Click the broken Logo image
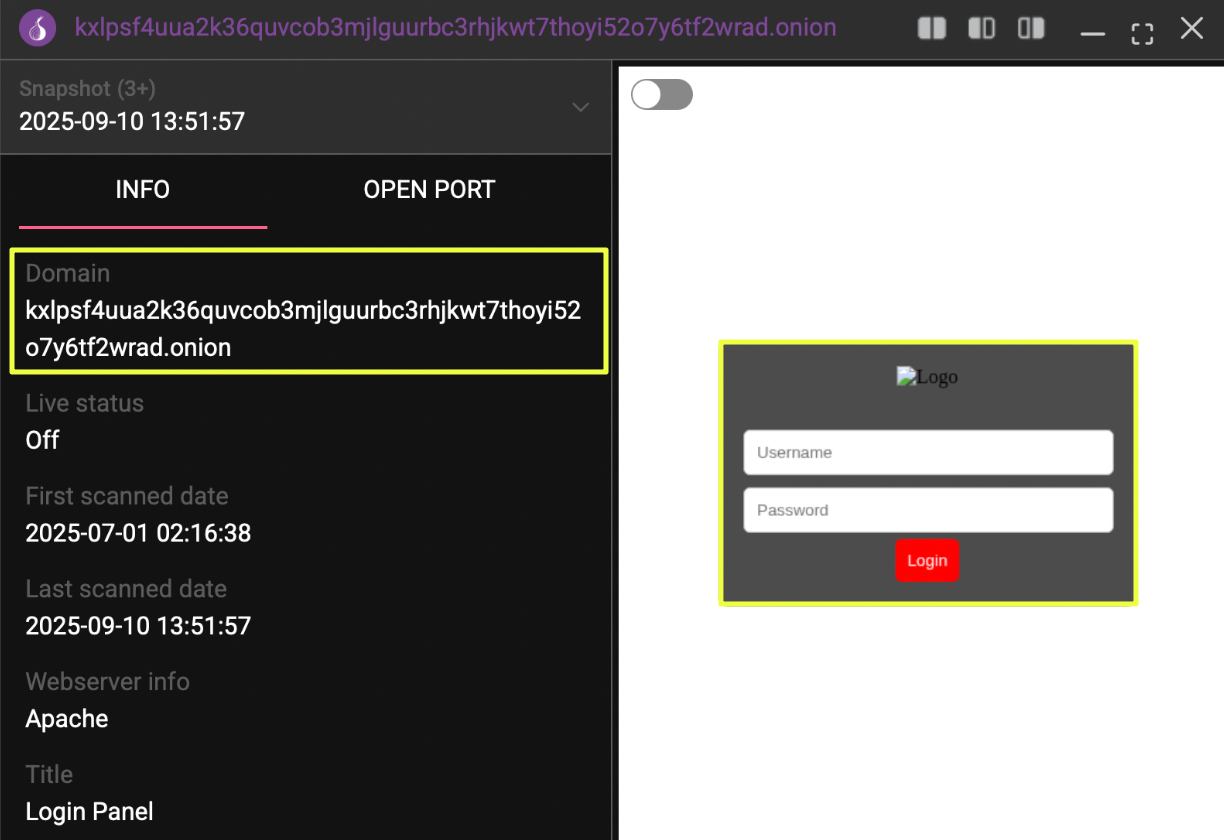 (927, 377)
